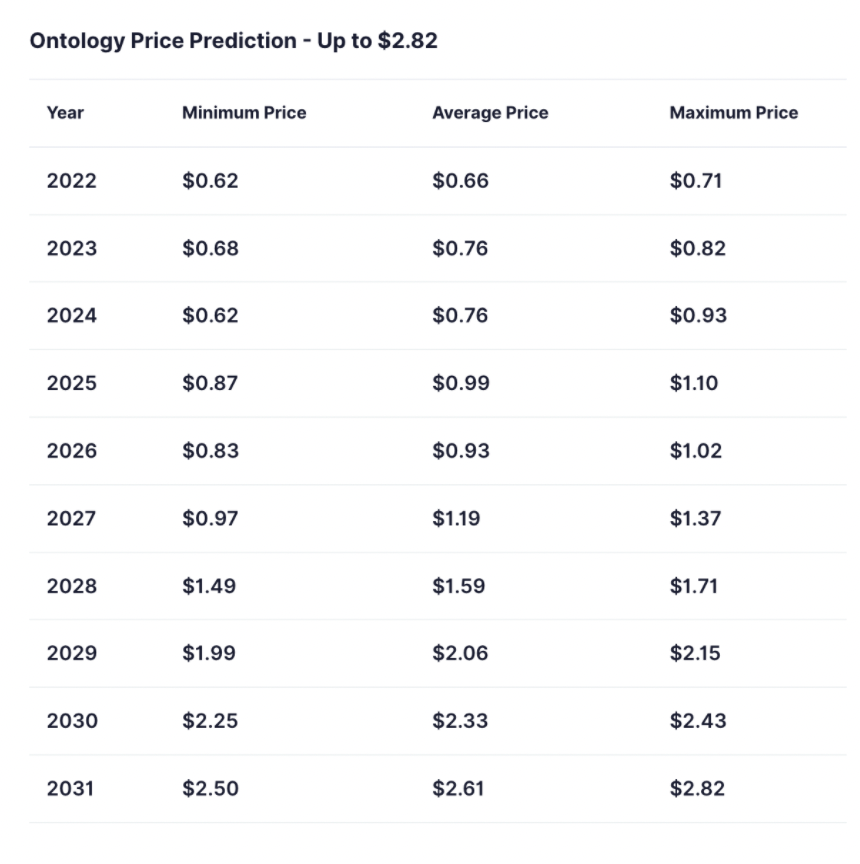
Task: Click the 2023 maximum price $0.82
Action: [697, 248]
